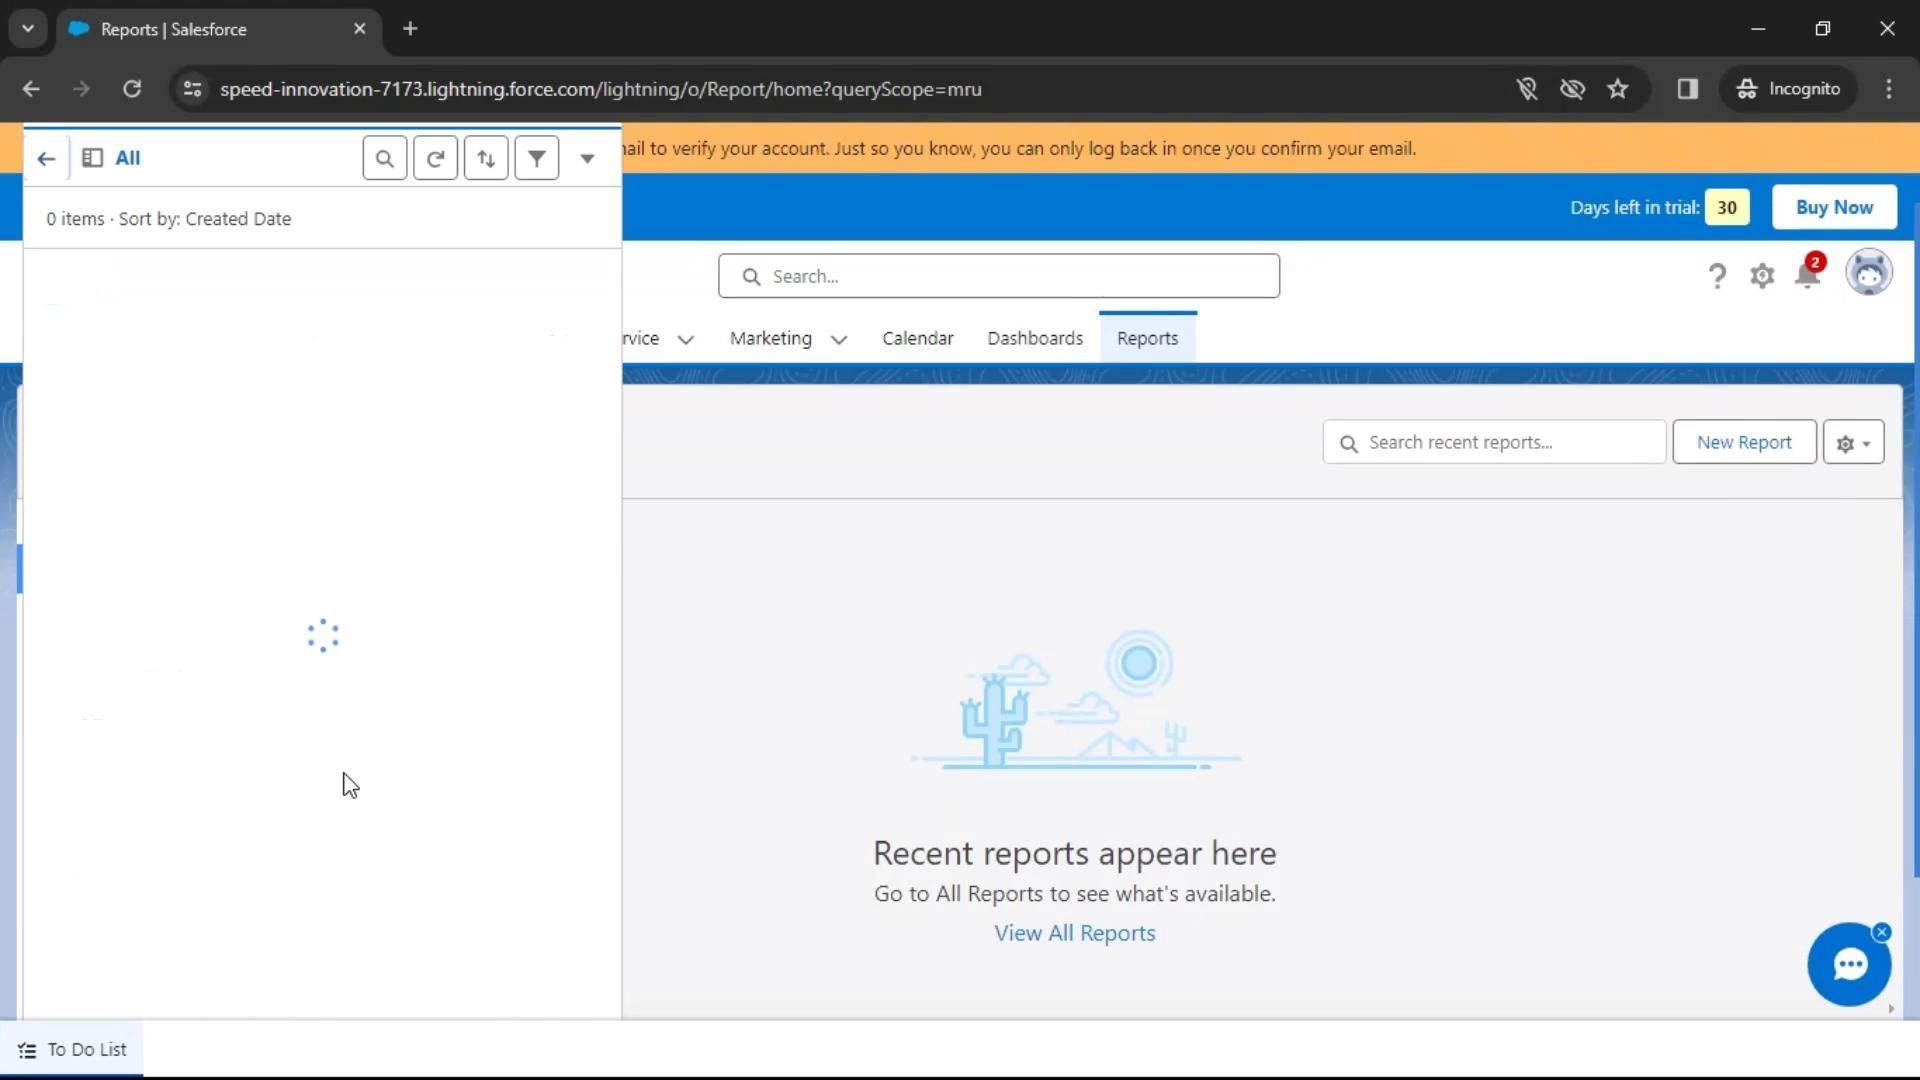Open the filter funnel icon
Viewport: 1920px width, 1080px height.
pos(537,159)
